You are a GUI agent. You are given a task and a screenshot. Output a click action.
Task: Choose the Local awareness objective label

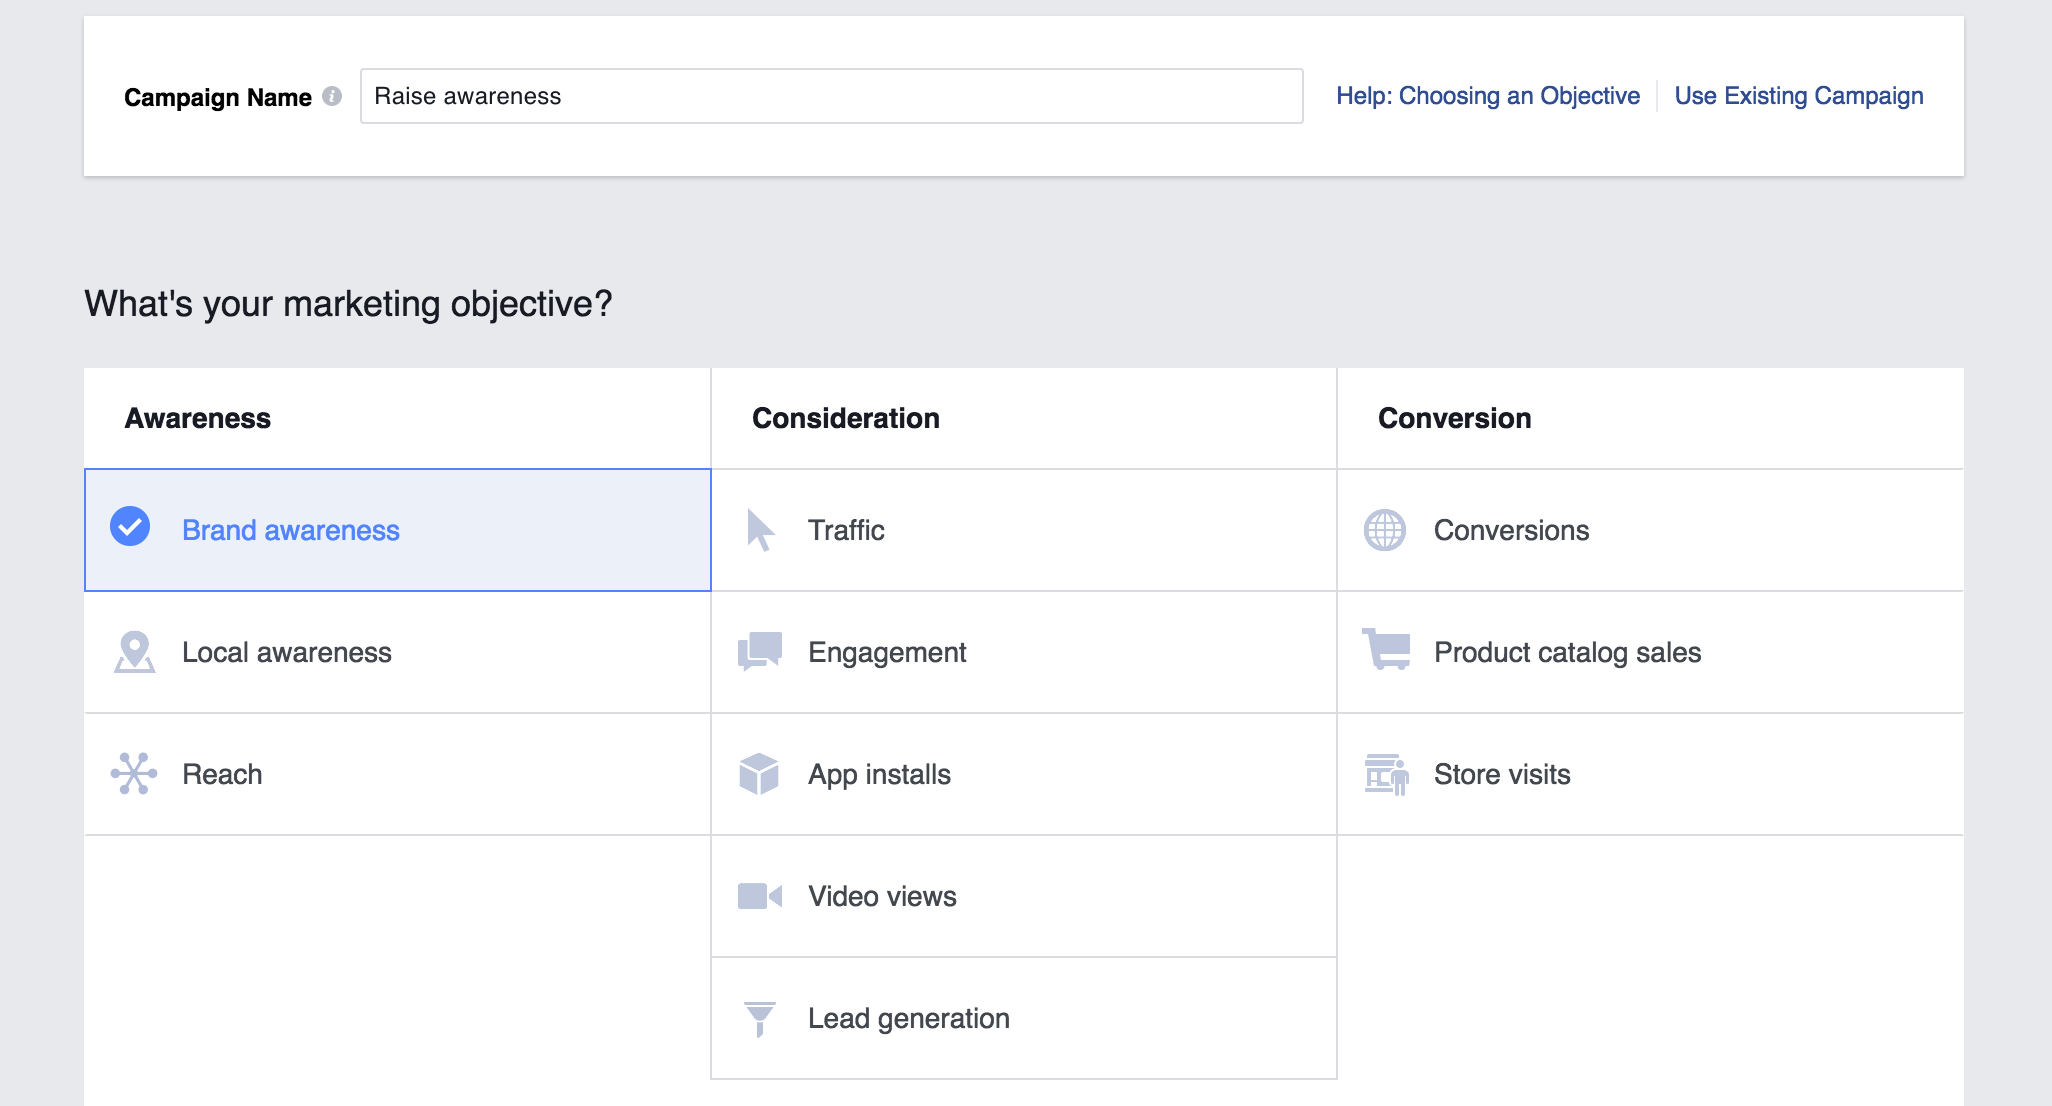coord(287,652)
